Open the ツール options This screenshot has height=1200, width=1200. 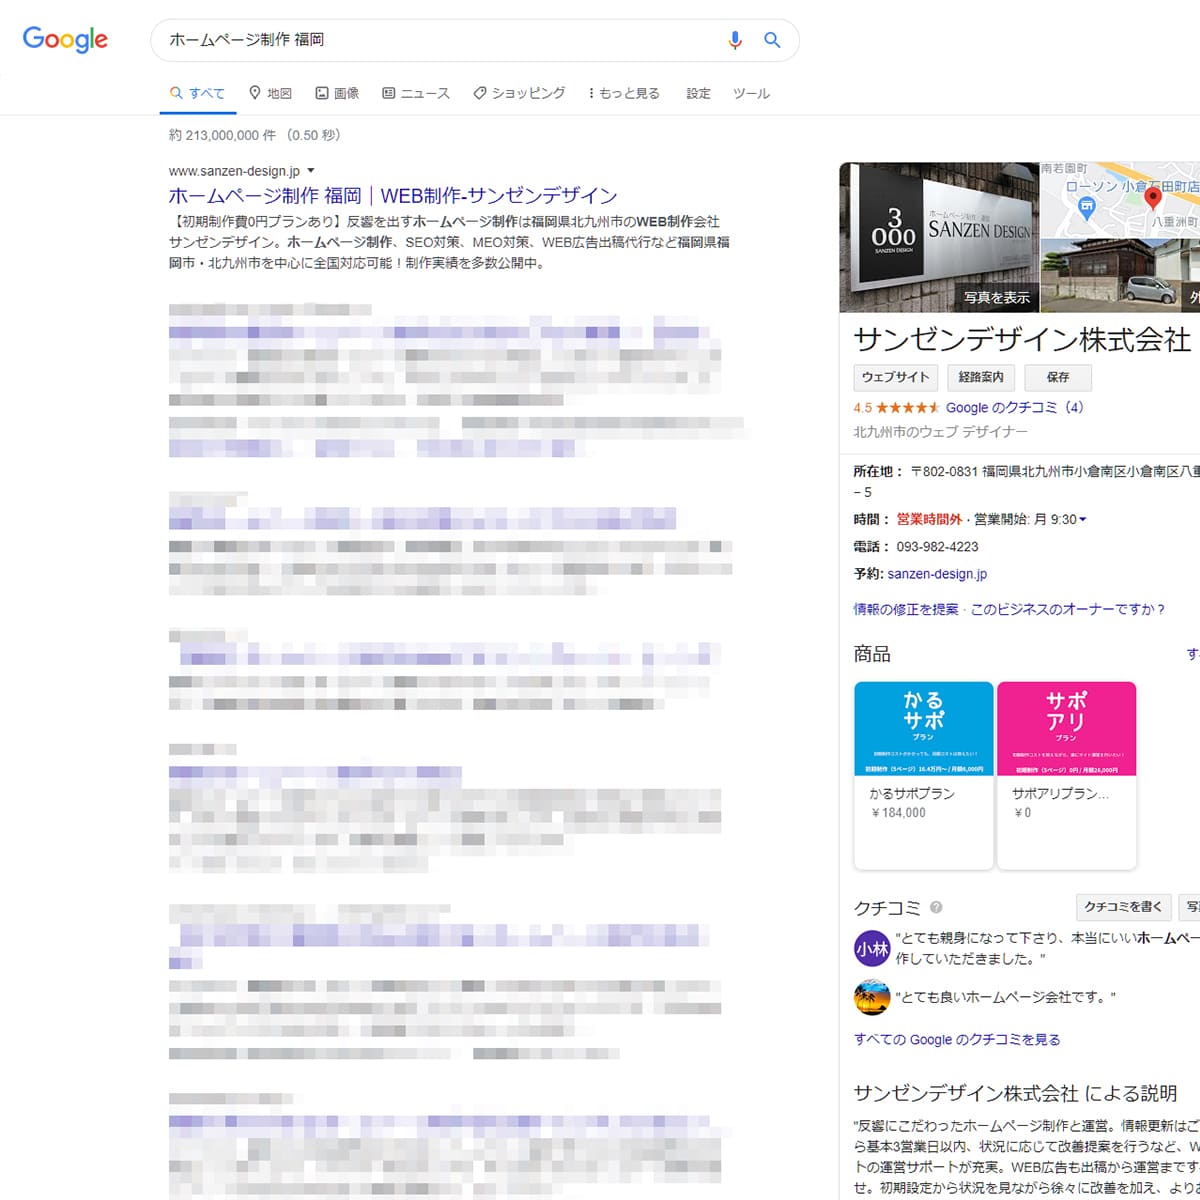point(751,93)
